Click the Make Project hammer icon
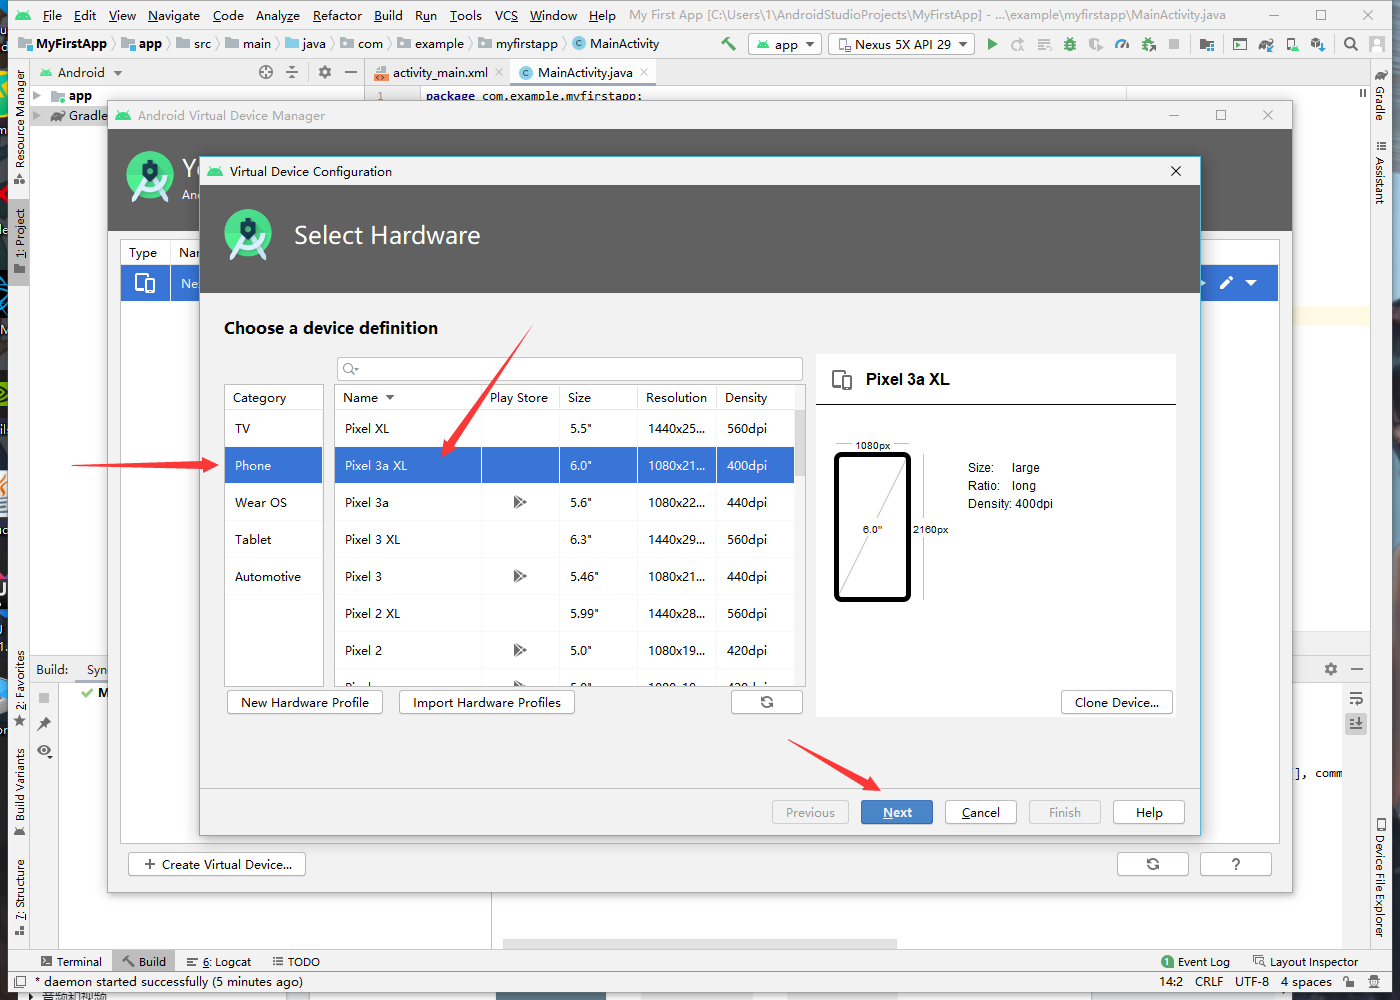The image size is (1400, 1000). click(728, 44)
